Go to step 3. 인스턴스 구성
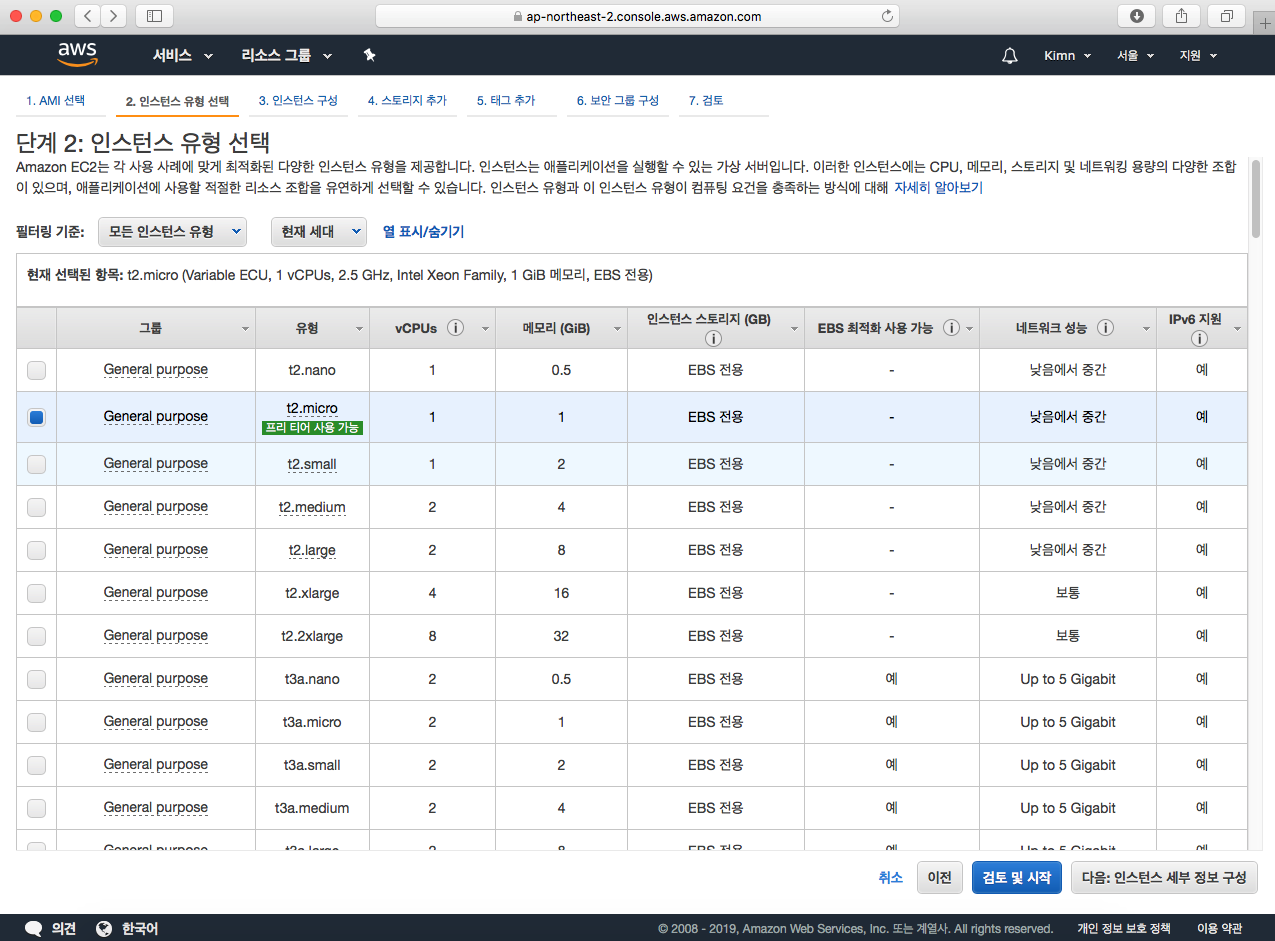 [x=298, y=101]
